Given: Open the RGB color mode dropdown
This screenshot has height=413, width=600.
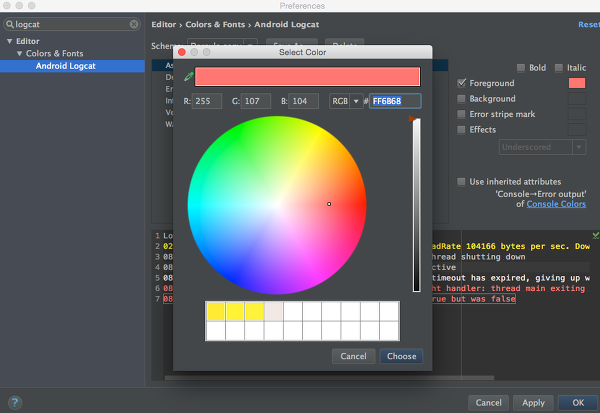Looking at the screenshot, I should 346,101.
